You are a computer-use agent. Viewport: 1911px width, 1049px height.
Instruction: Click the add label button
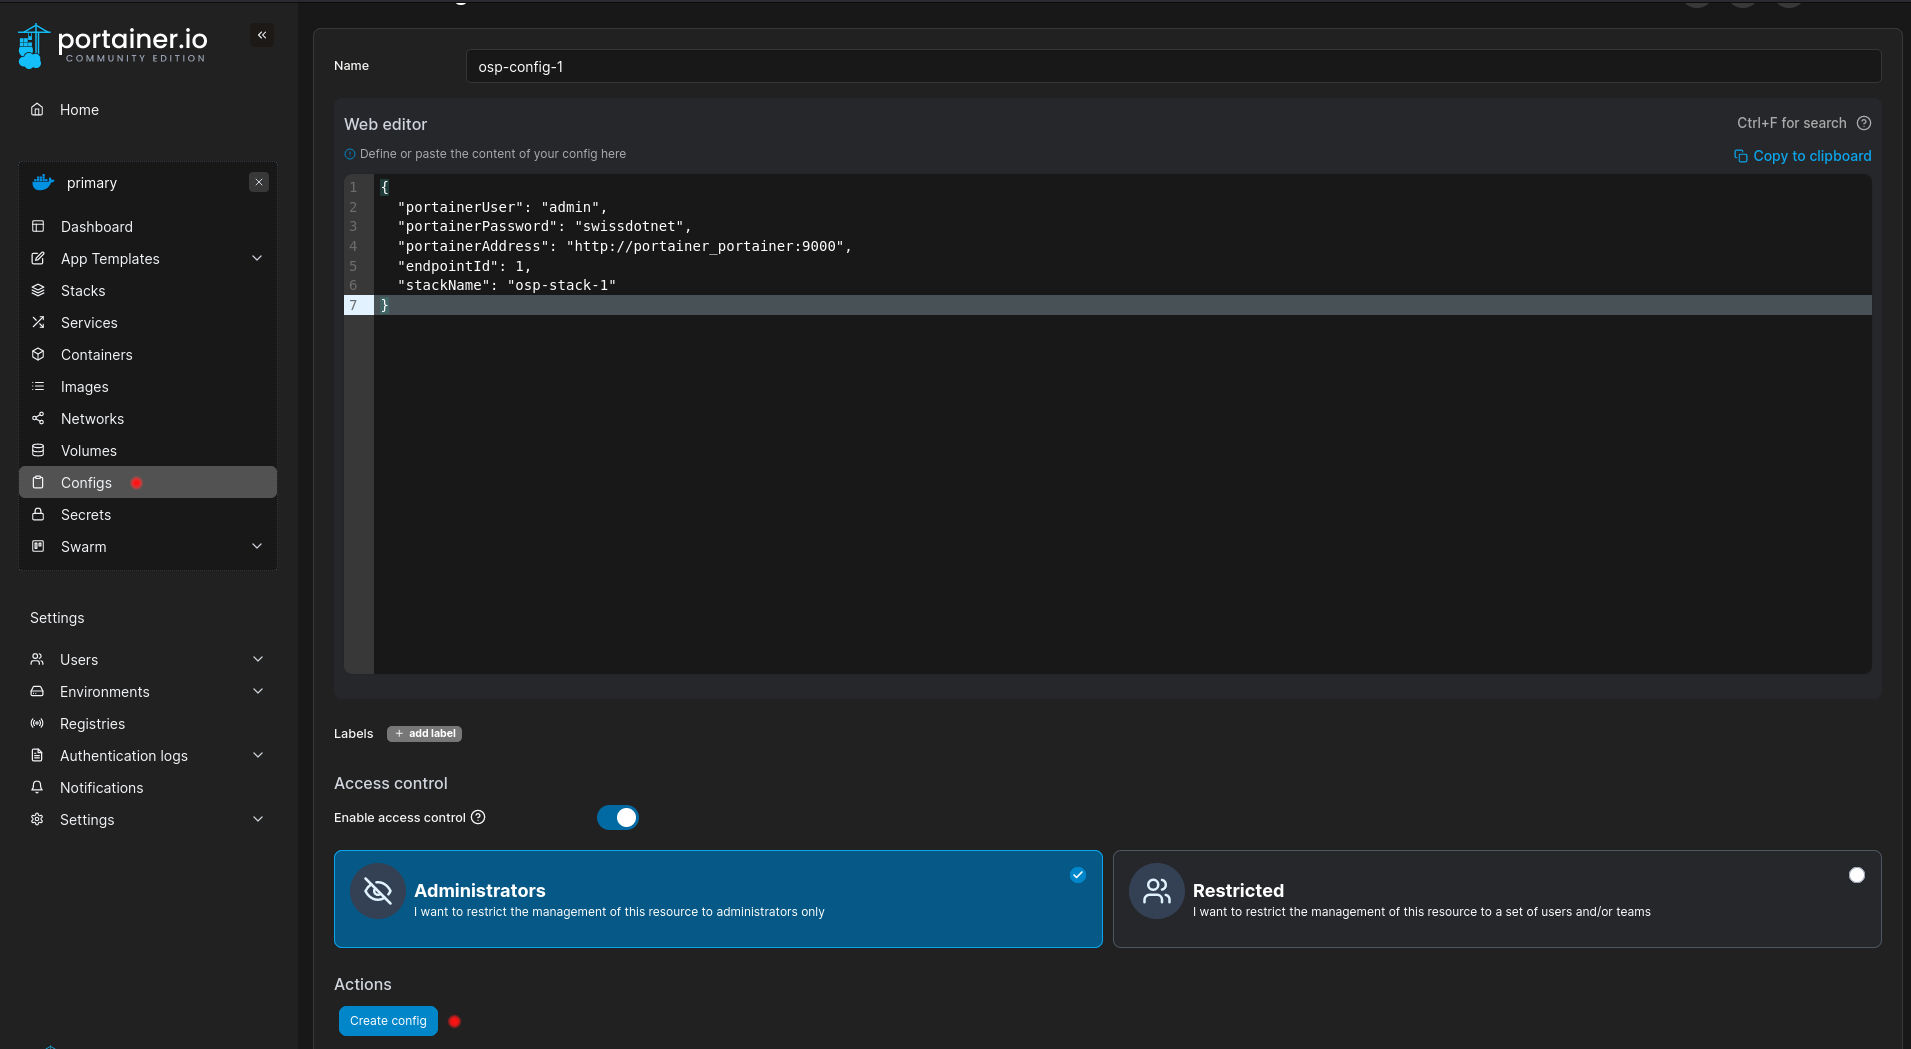(424, 734)
